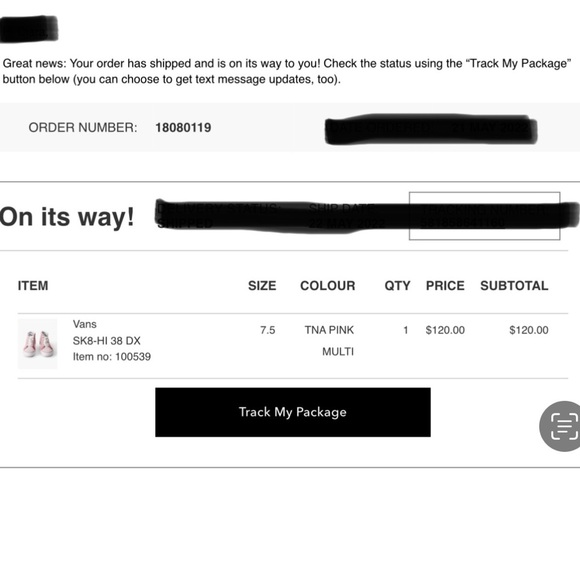Screen dimensions: 580x580
Task: Click the SUBTOTAL column header
Action: (514, 286)
